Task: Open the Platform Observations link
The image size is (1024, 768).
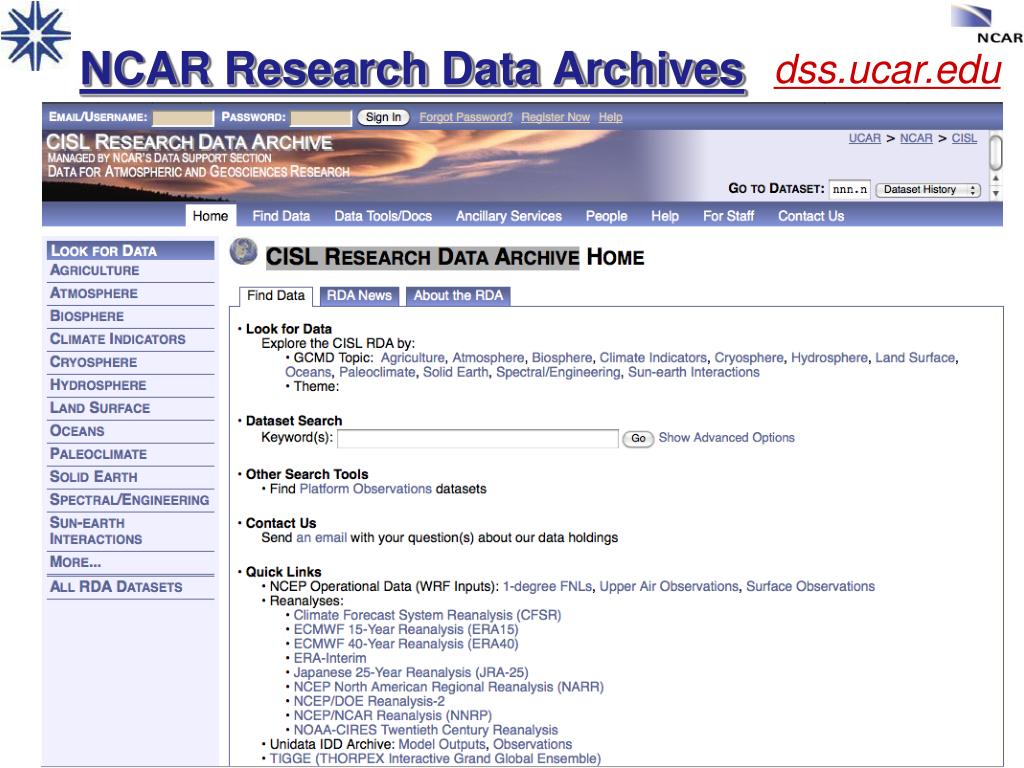Action: (365, 488)
